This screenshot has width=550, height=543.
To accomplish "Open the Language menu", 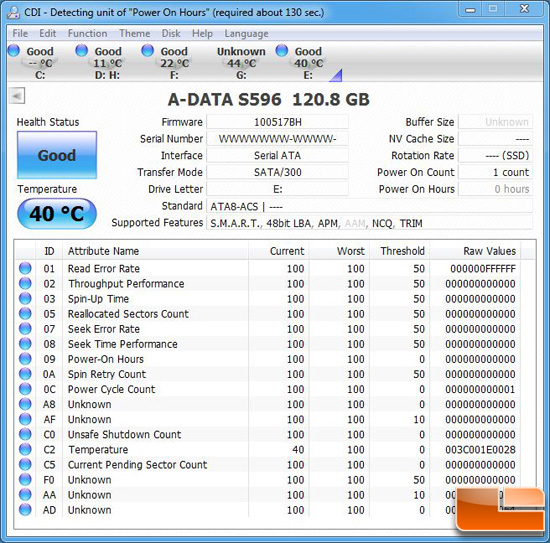I will pyautogui.click(x=246, y=33).
